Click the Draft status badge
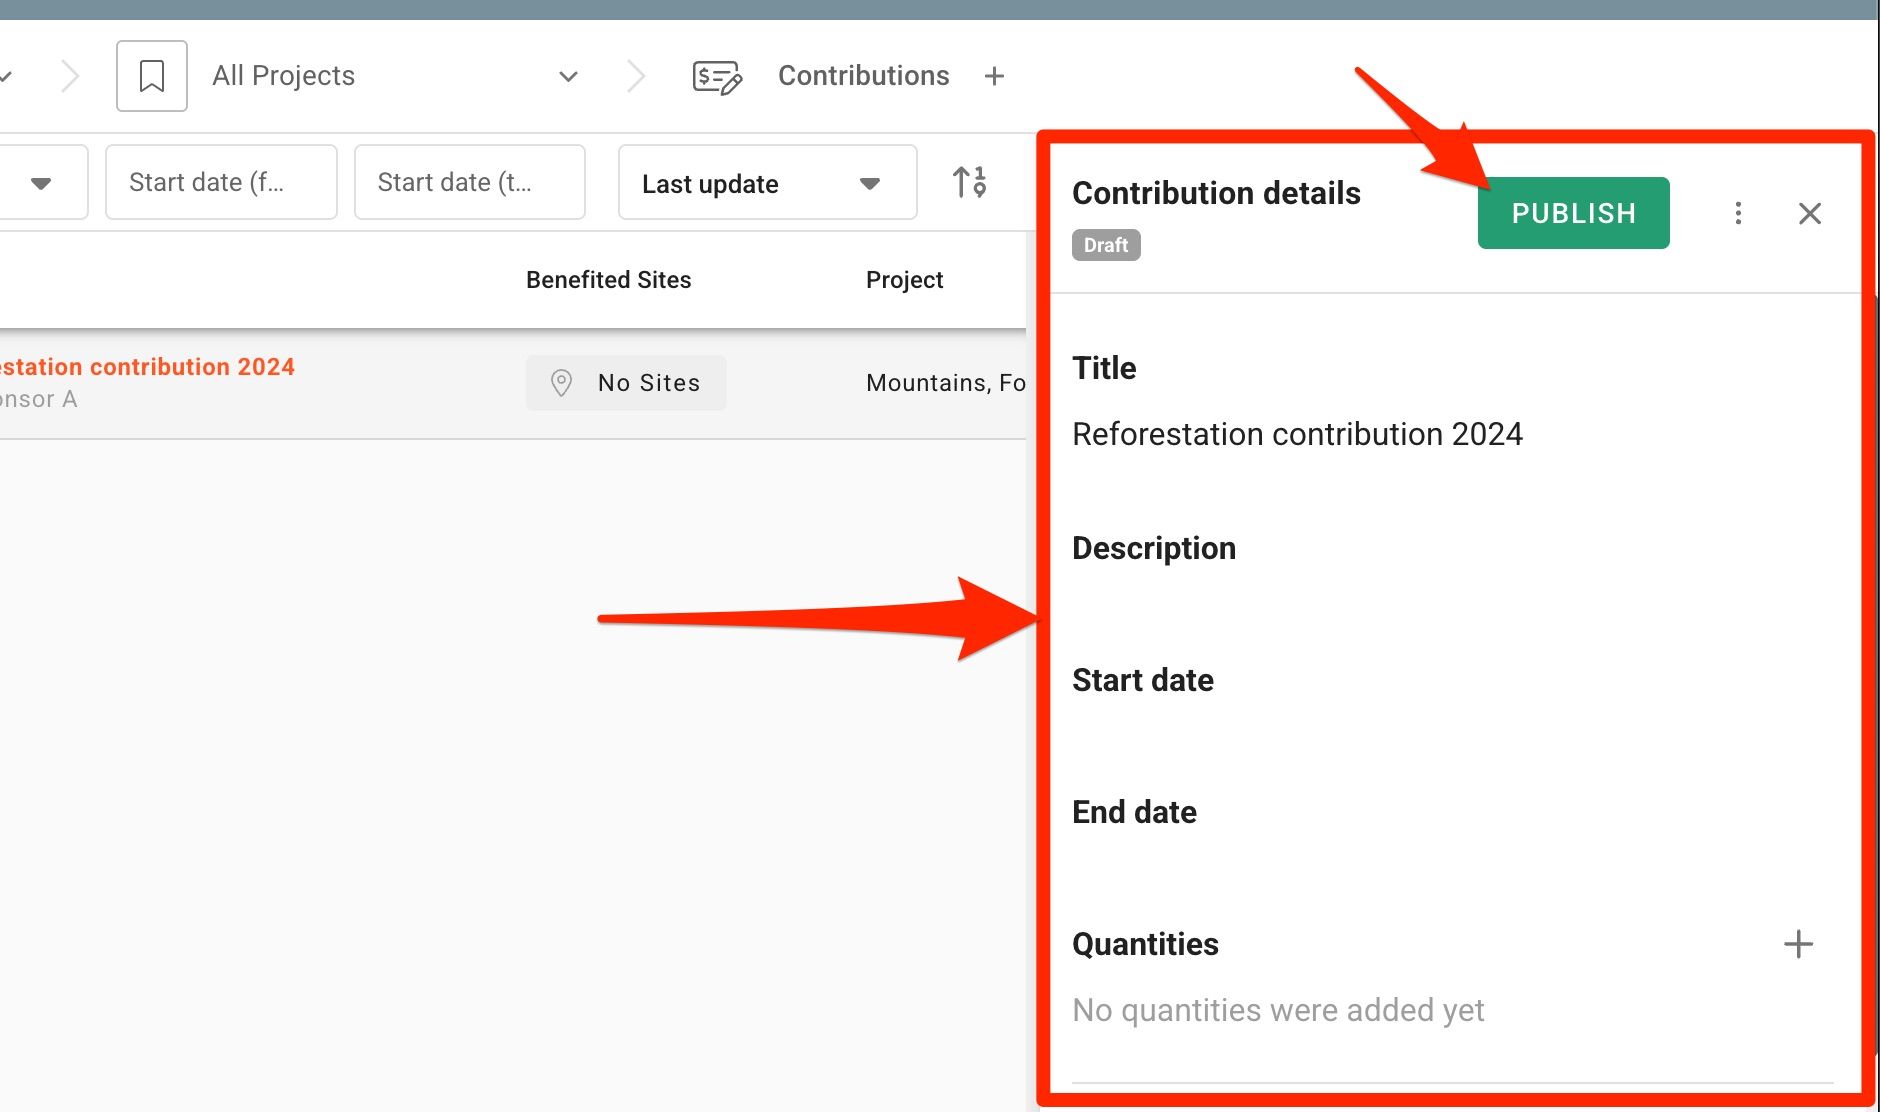Viewport: 1880px width, 1112px height. [x=1106, y=245]
